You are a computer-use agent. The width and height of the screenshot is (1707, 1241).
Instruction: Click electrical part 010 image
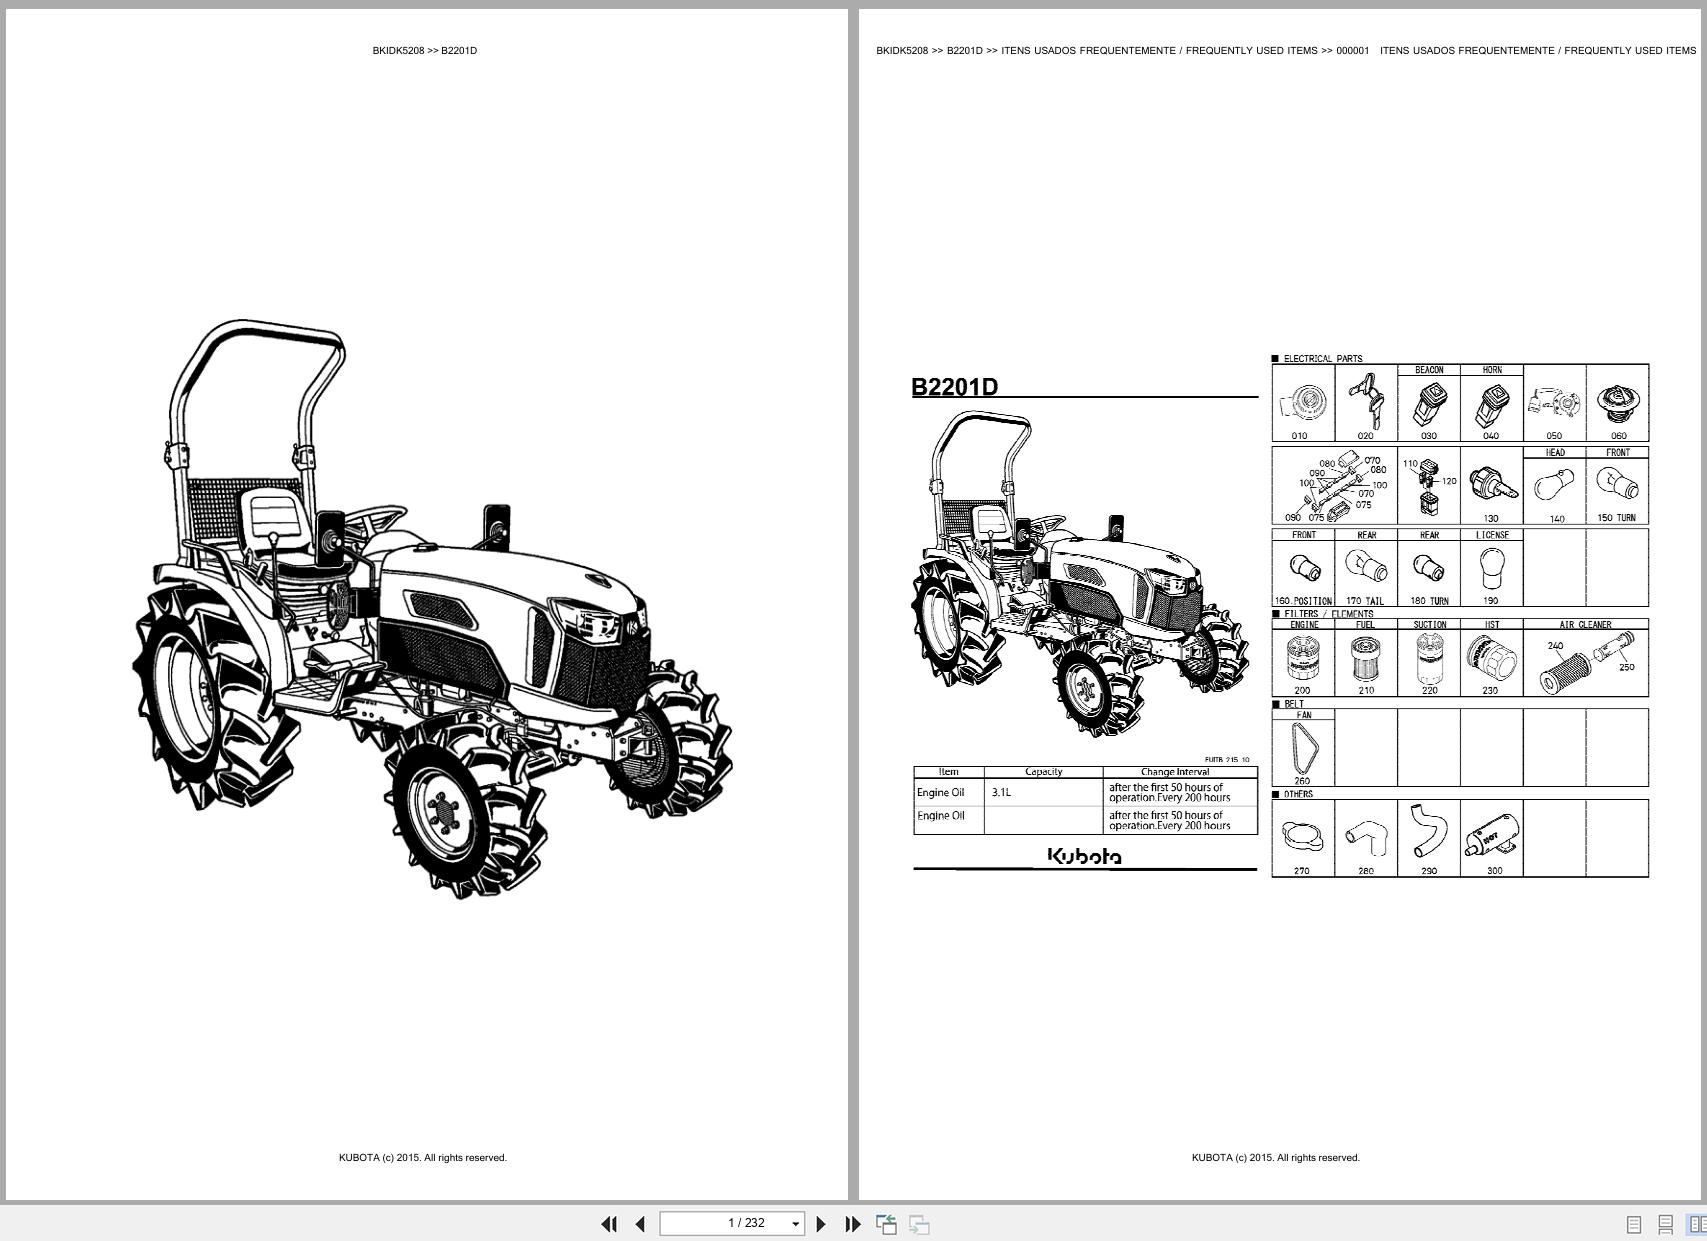tap(1303, 403)
